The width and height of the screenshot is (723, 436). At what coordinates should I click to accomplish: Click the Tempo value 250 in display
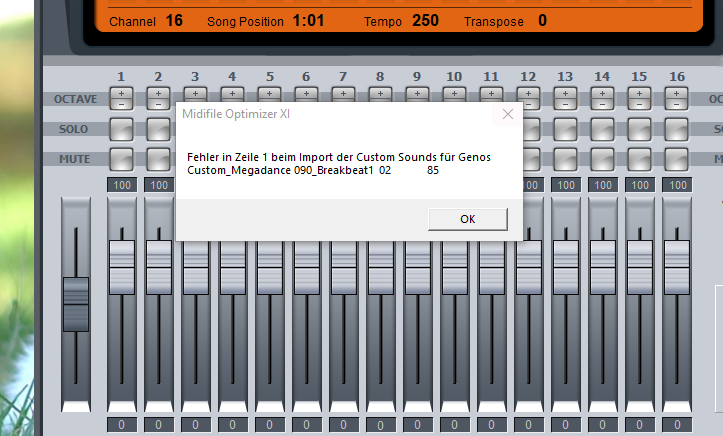tap(424, 20)
